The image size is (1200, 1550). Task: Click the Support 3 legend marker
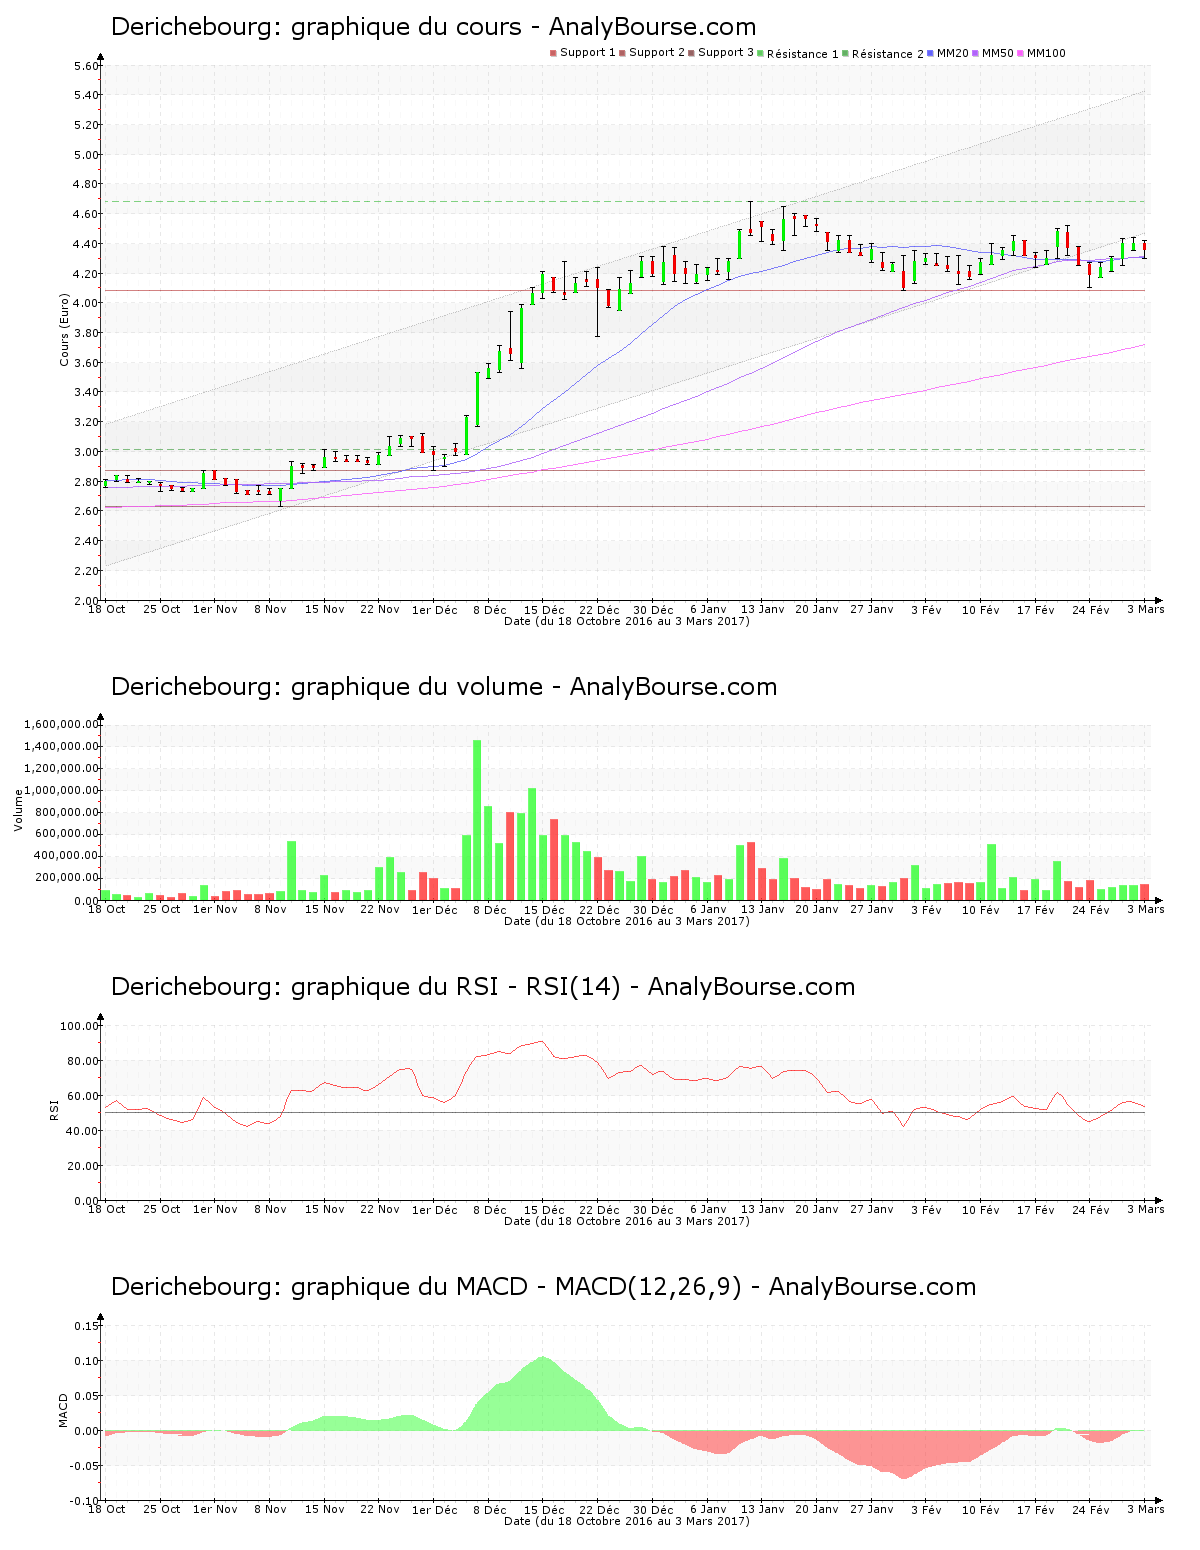click(x=692, y=53)
